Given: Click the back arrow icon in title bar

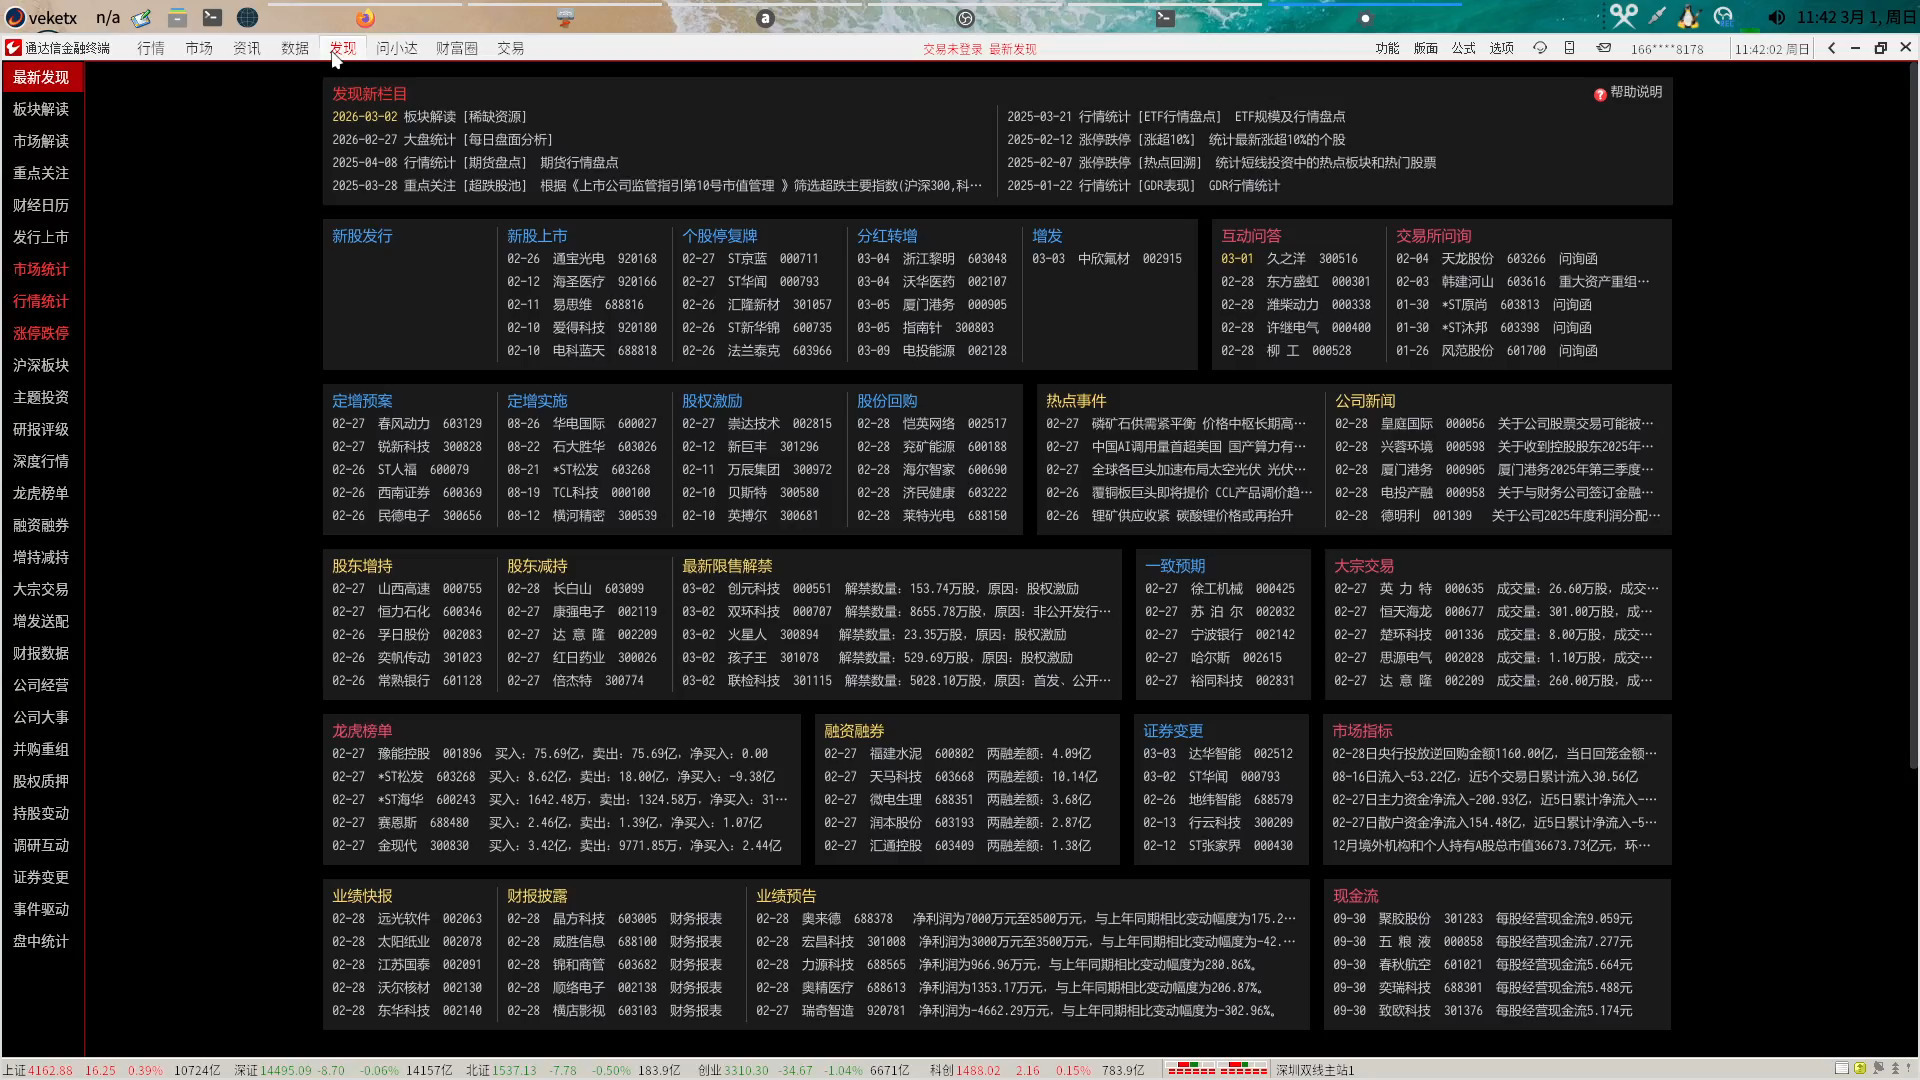Looking at the screenshot, I should pyautogui.click(x=1831, y=48).
